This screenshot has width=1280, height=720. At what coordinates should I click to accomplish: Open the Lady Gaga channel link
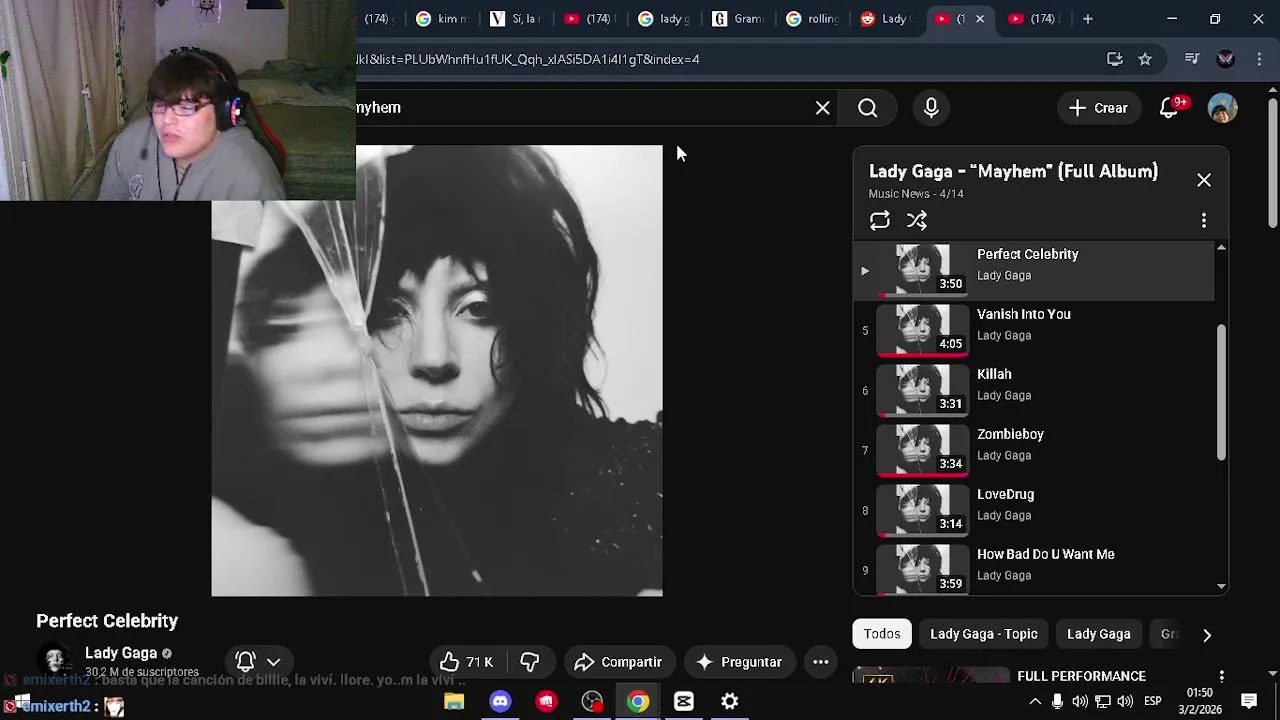point(120,653)
